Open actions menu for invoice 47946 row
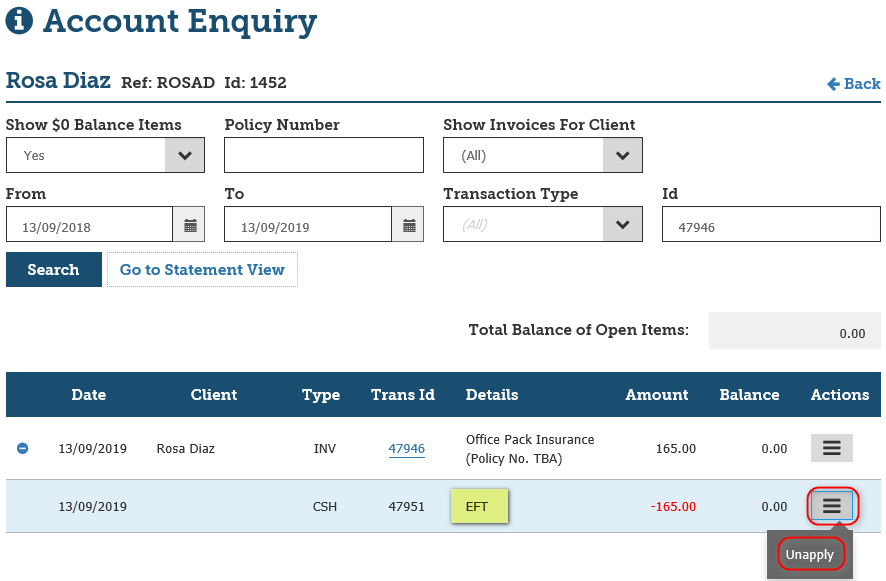 point(831,448)
